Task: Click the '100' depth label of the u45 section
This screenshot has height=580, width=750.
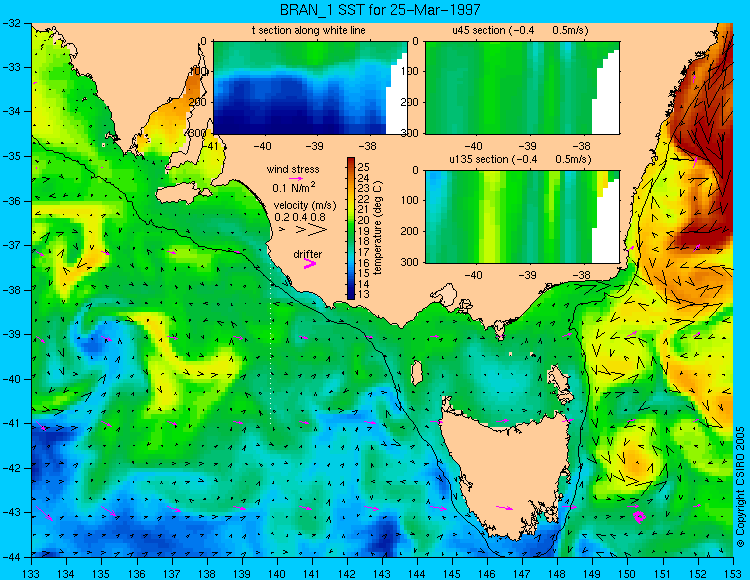Action: (412, 72)
